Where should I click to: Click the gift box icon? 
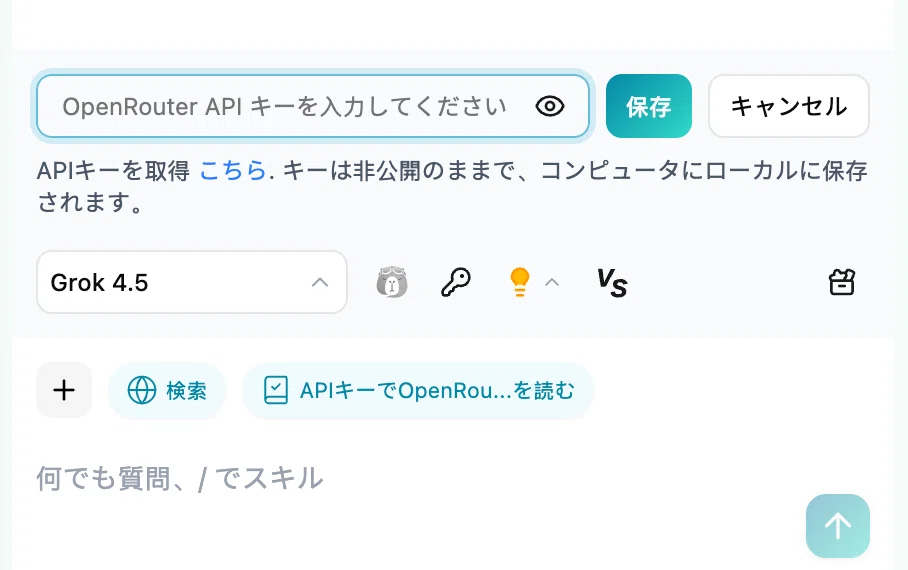pyautogui.click(x=841, y=283)
